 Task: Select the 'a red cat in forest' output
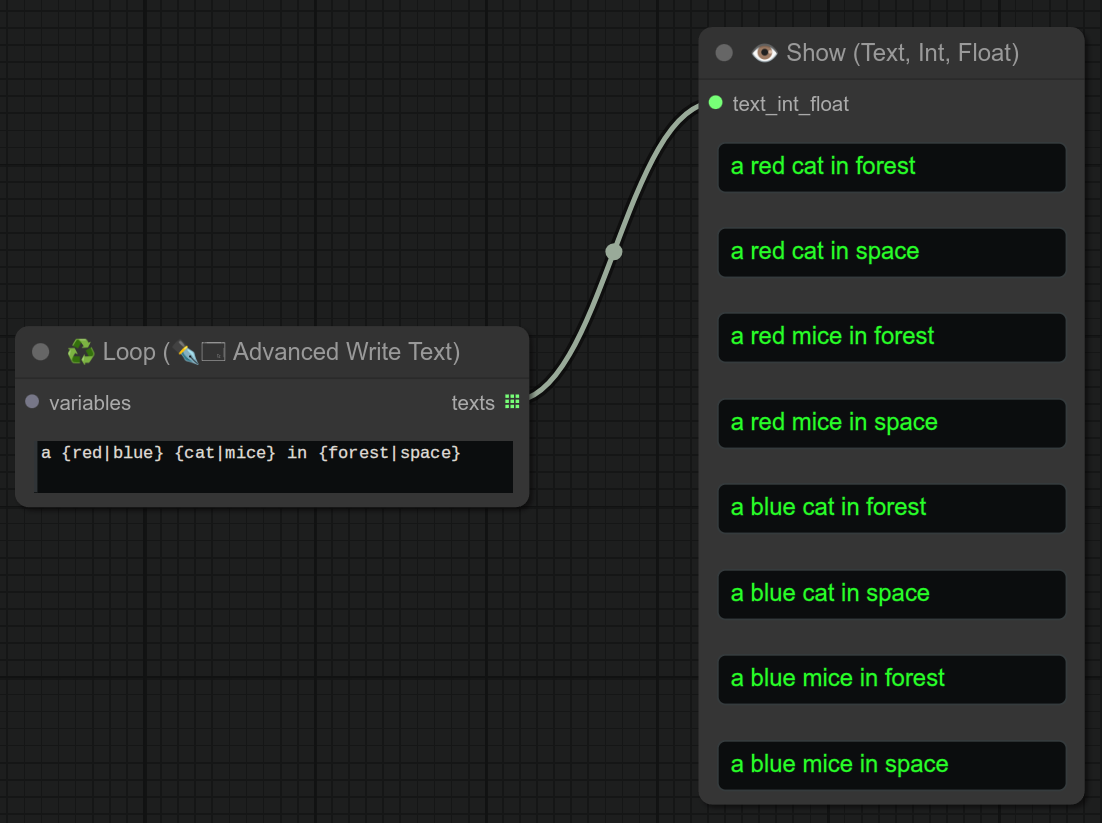tap(890, 167)
